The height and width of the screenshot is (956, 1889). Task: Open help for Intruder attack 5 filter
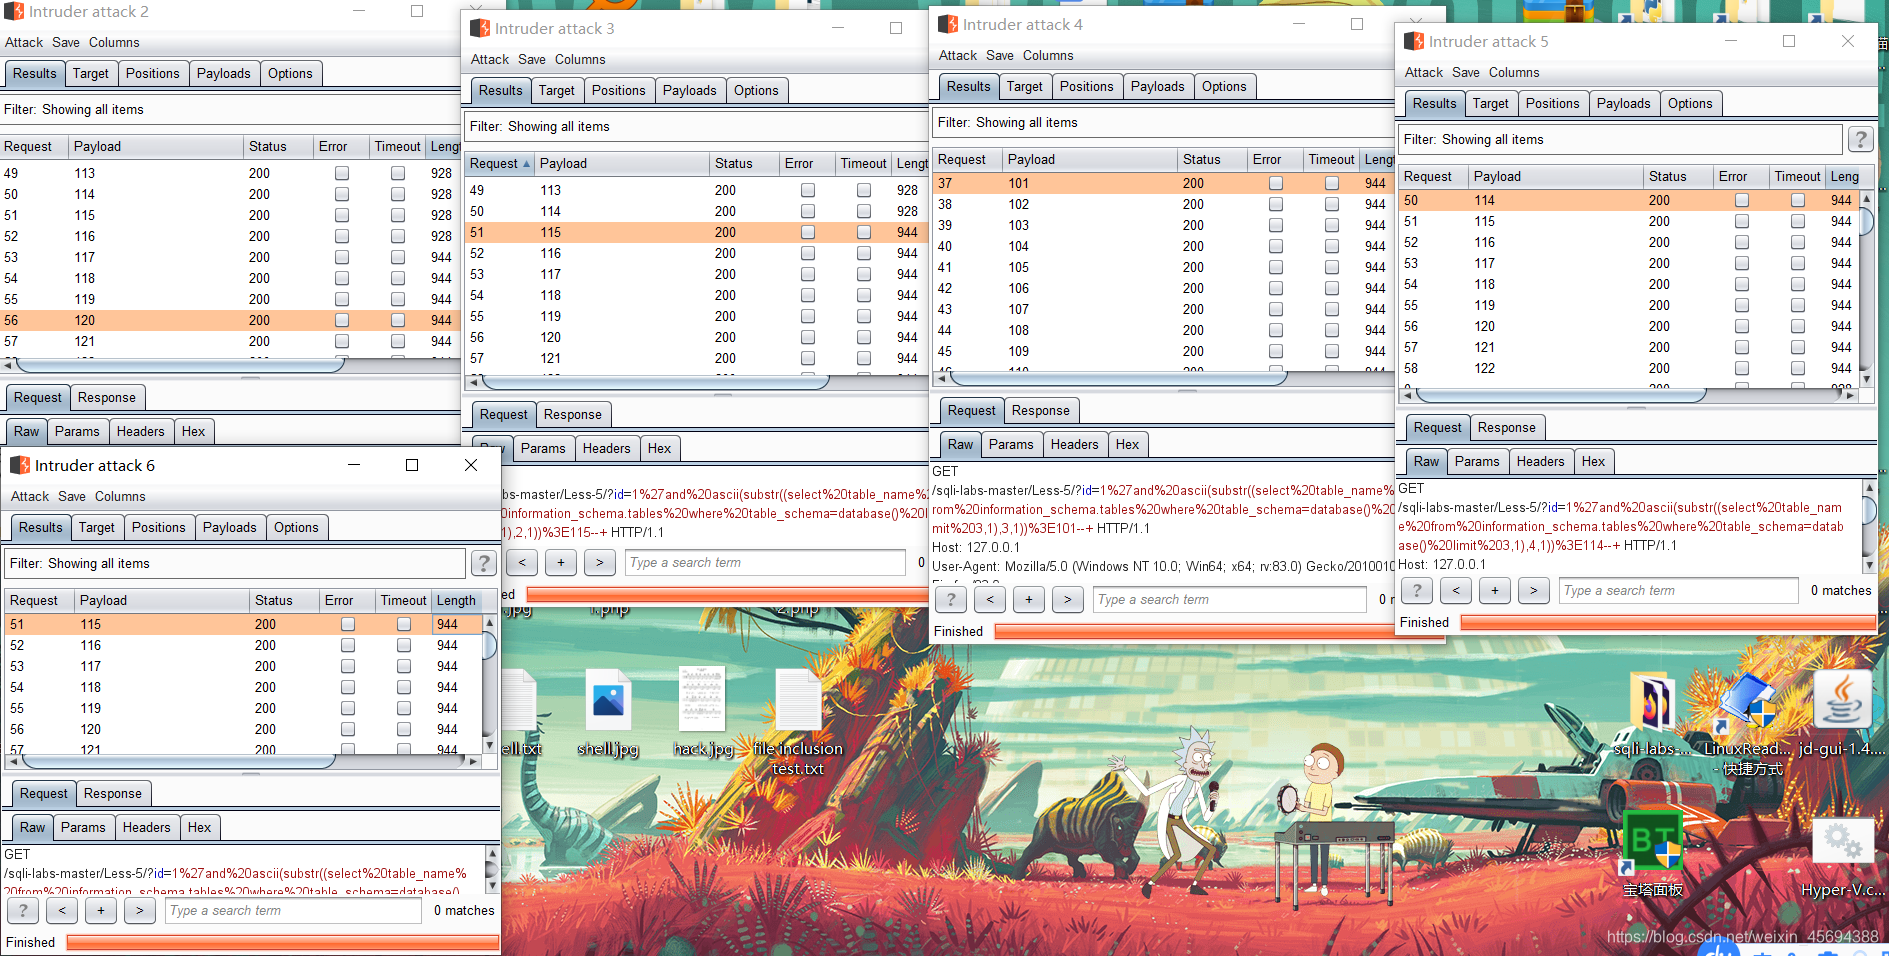point(1860,139)
